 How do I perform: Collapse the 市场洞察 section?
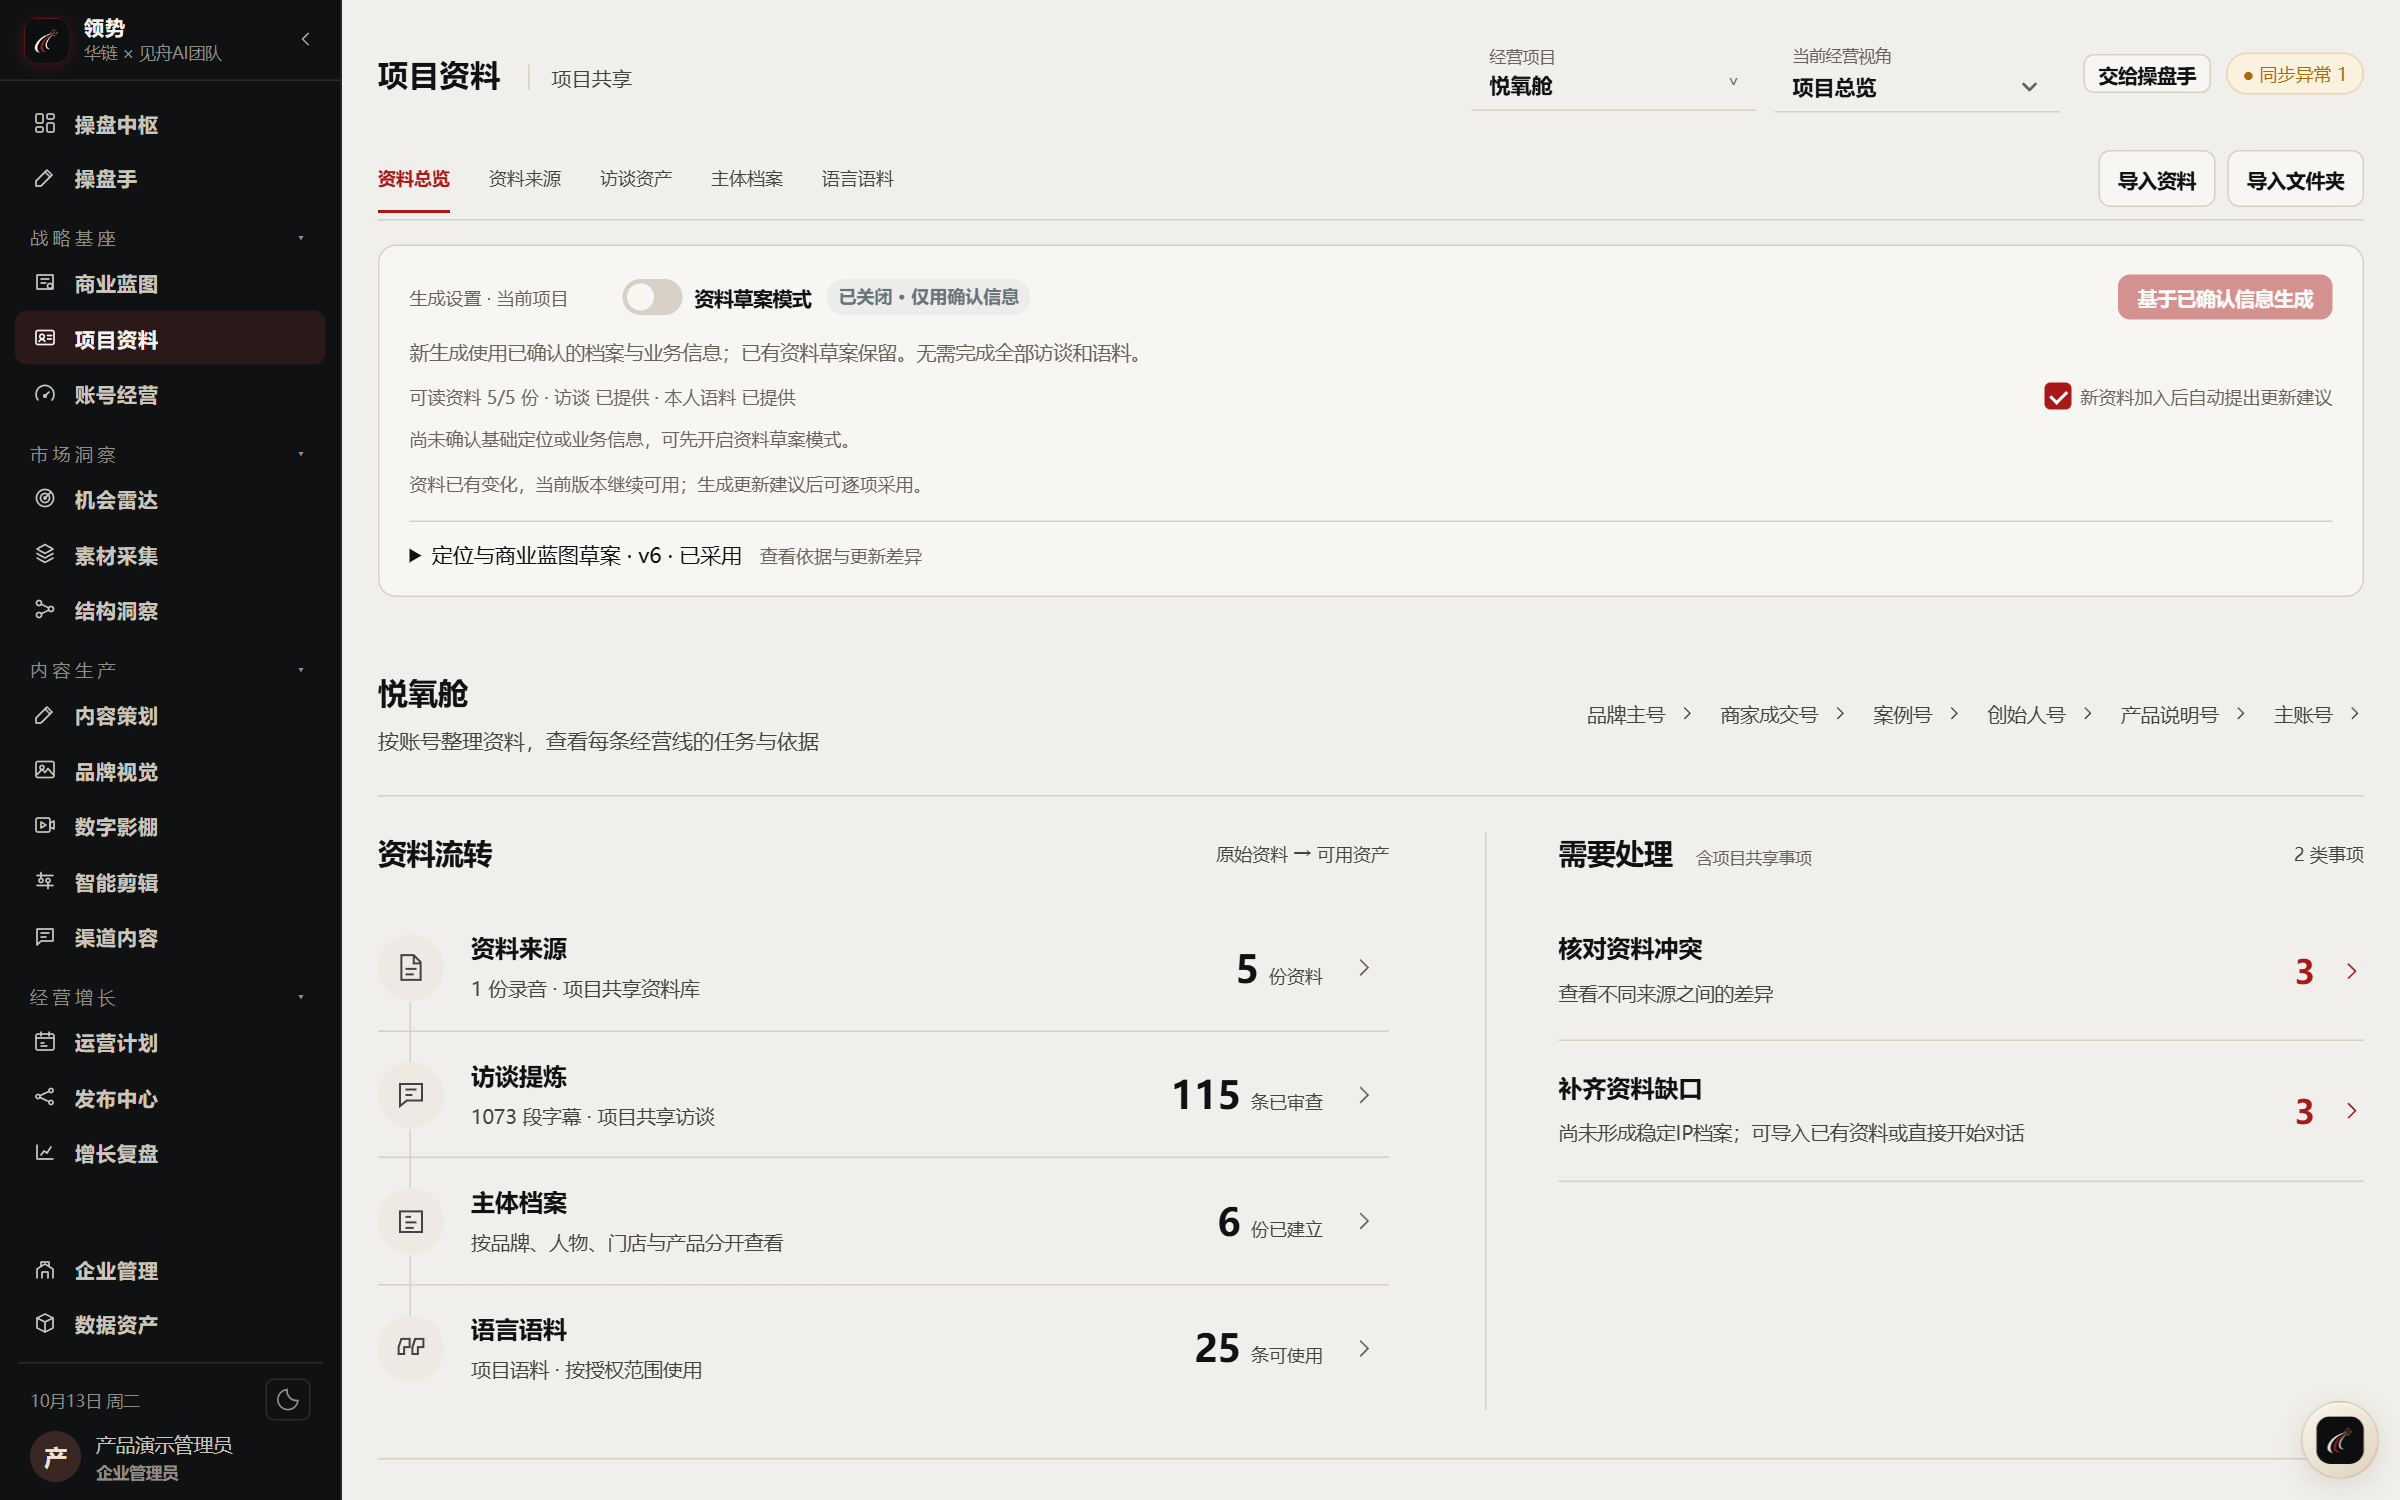pos(301,454)
